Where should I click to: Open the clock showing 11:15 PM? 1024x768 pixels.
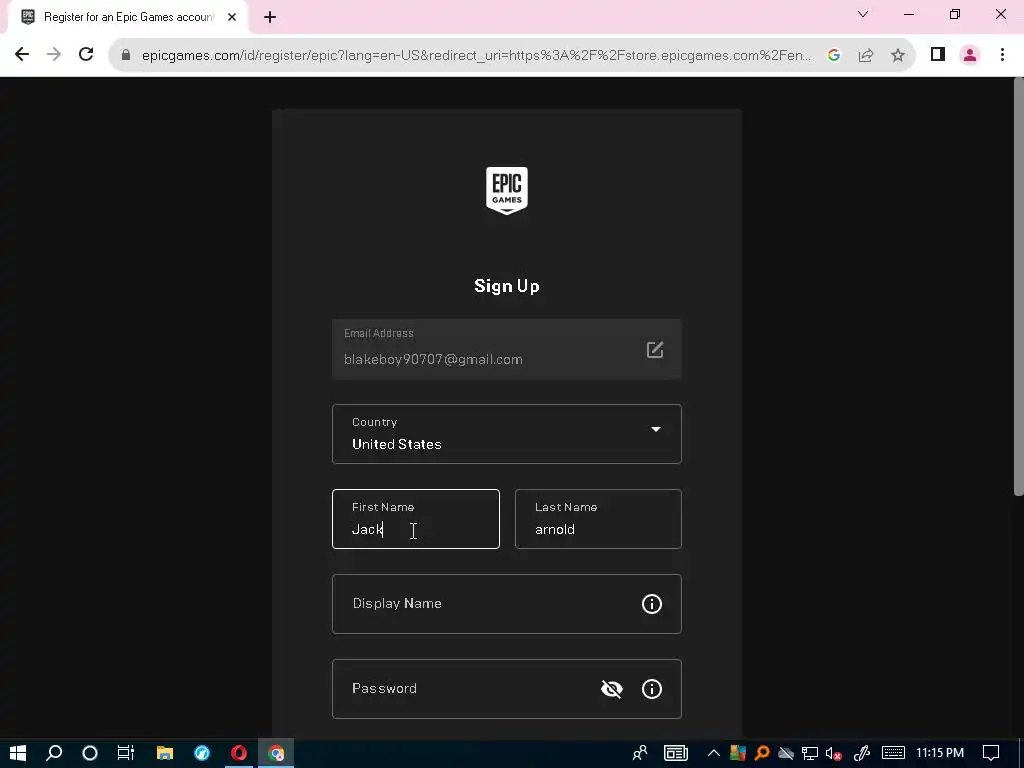940,753
